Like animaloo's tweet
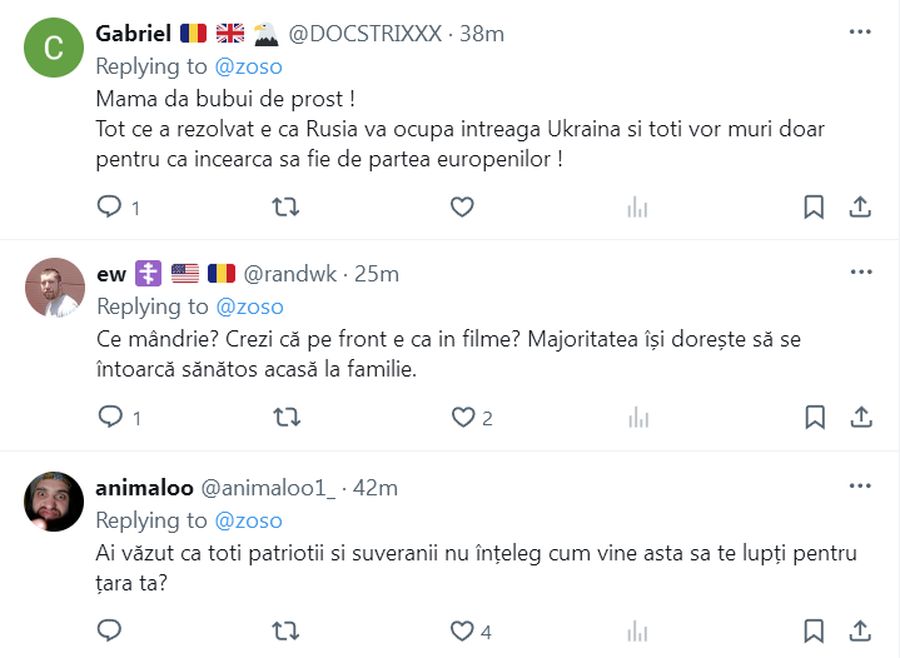Screen dimensions: 900x658 [462, 631]
